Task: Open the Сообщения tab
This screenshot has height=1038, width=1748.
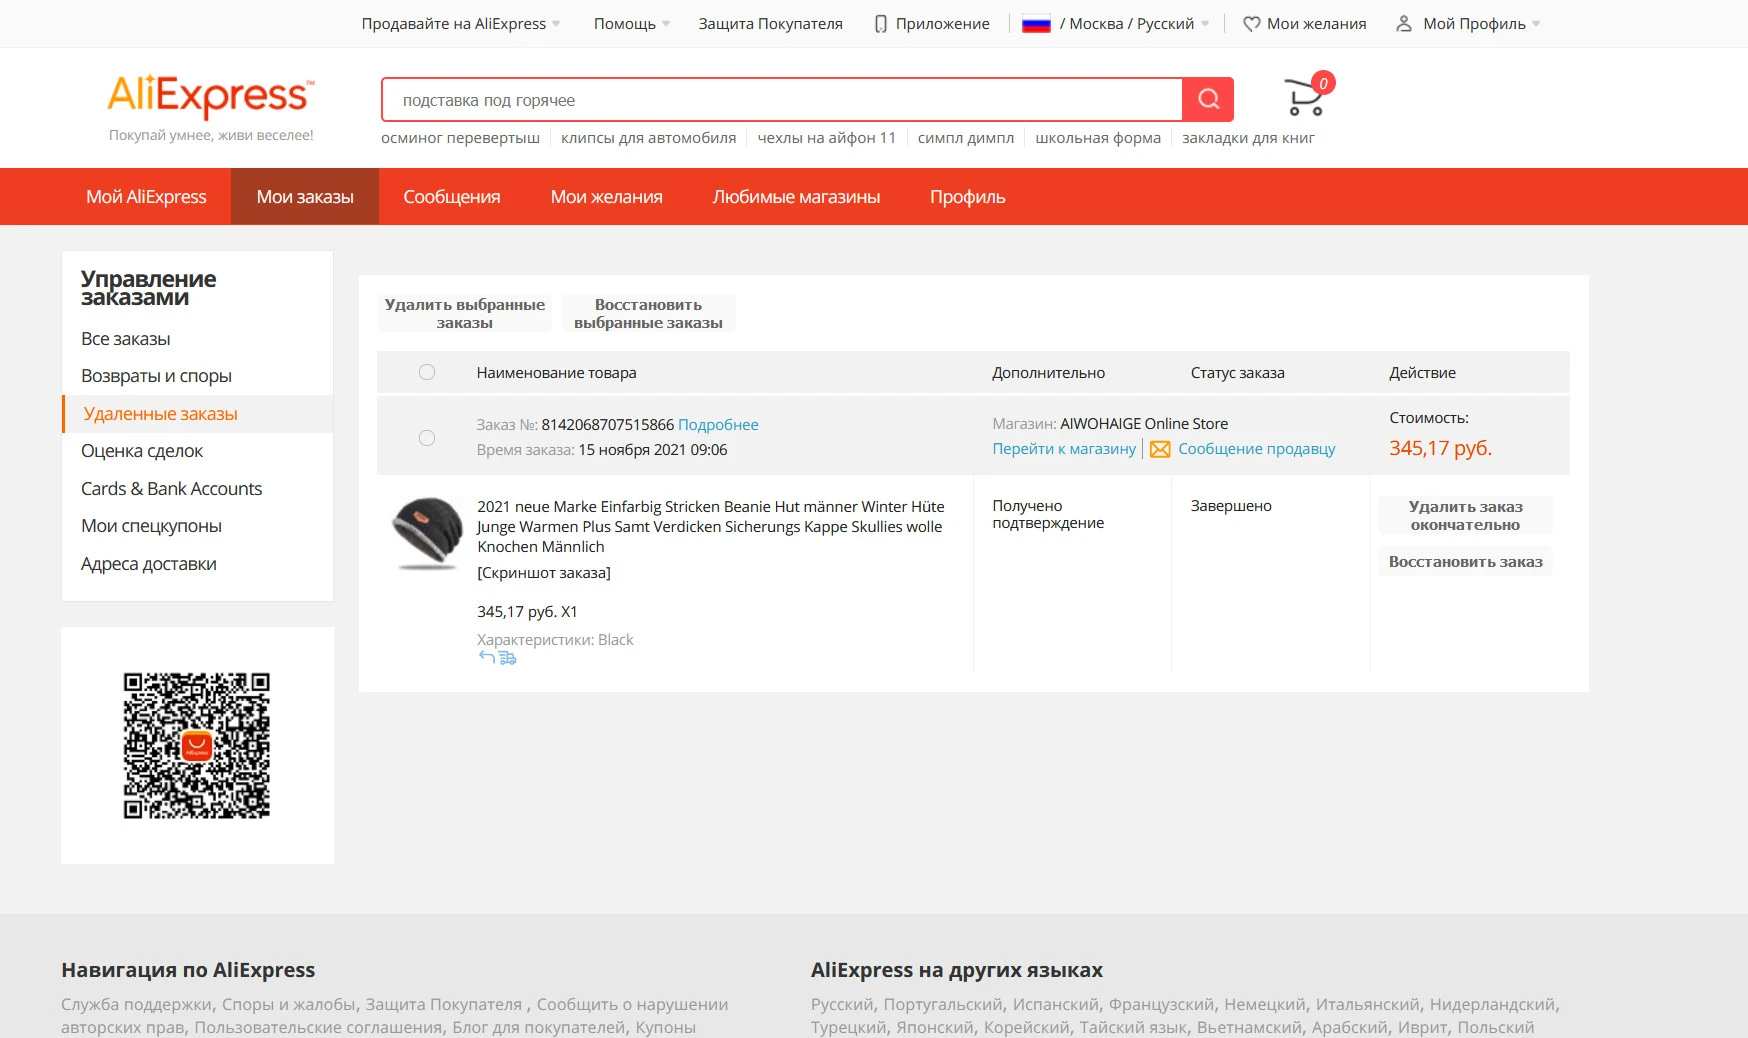Action: pos(452,197)
